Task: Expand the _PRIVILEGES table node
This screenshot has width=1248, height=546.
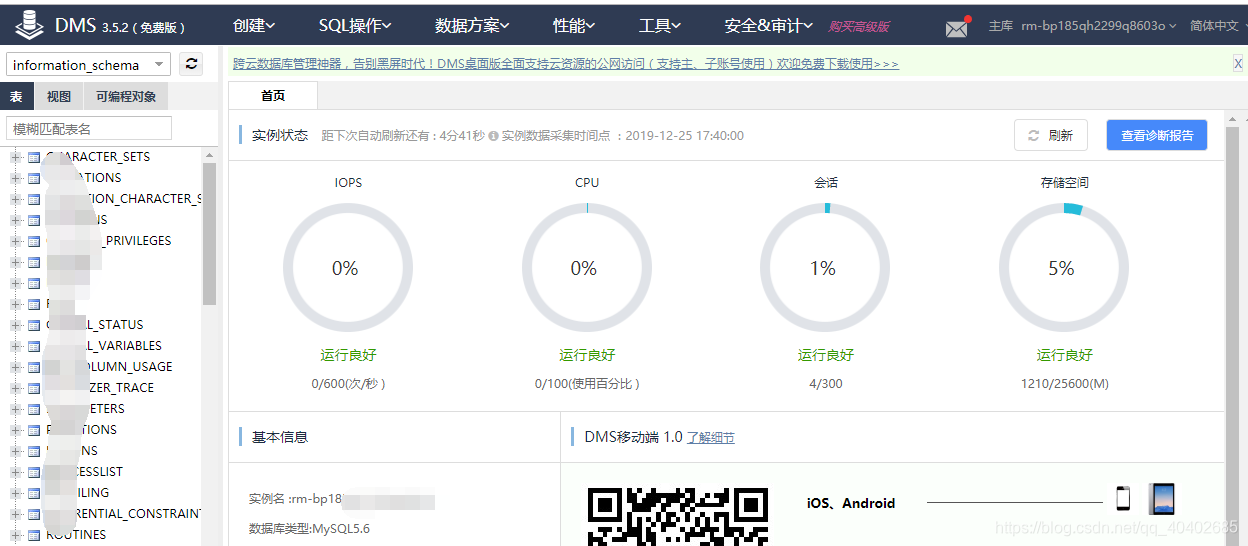Action: pos(15,241)
